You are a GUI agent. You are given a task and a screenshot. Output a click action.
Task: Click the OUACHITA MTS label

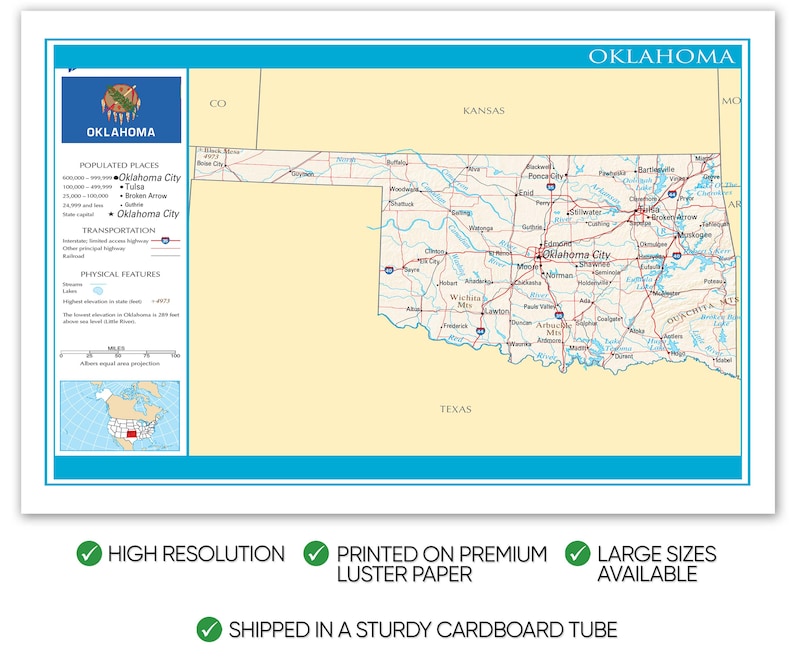pos(702,310)
